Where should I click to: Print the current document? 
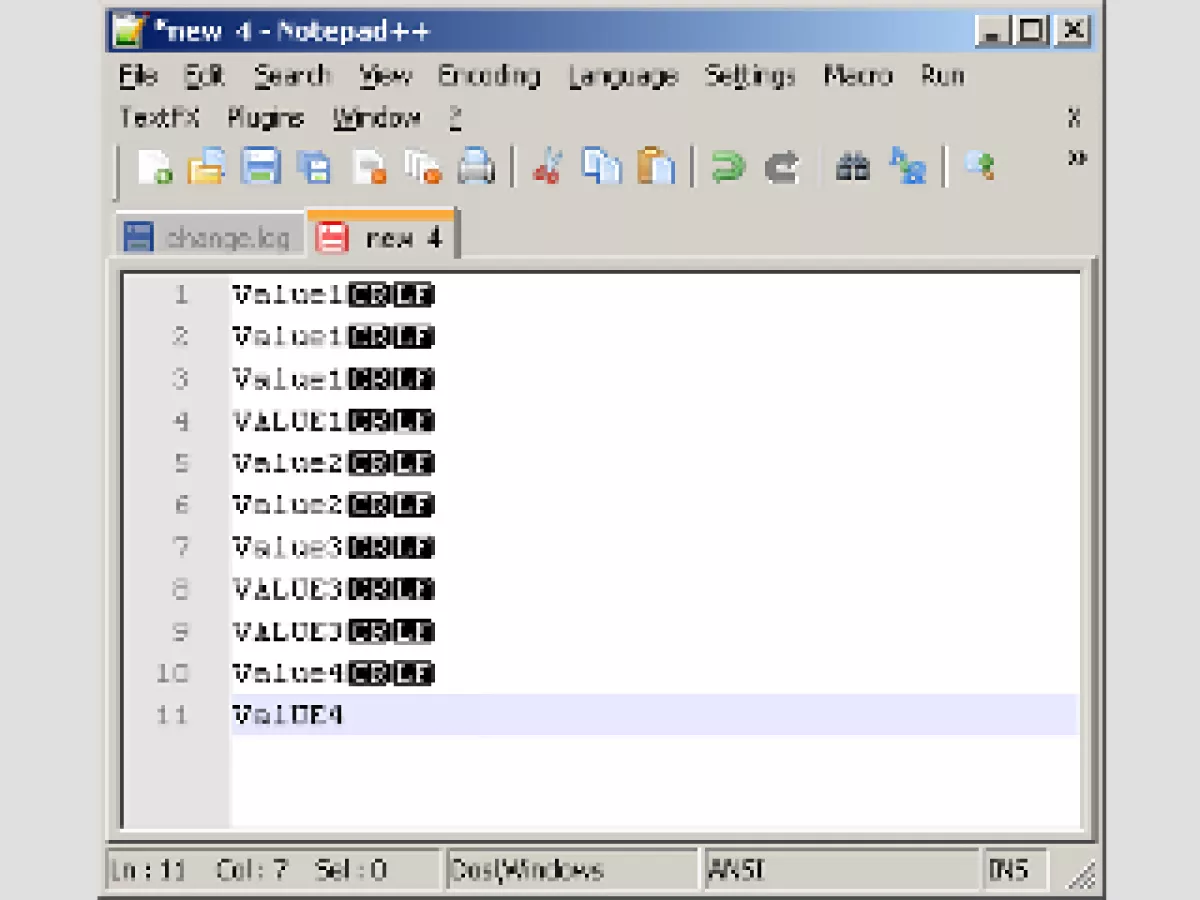pyautogui.click(x=476, y=167)
